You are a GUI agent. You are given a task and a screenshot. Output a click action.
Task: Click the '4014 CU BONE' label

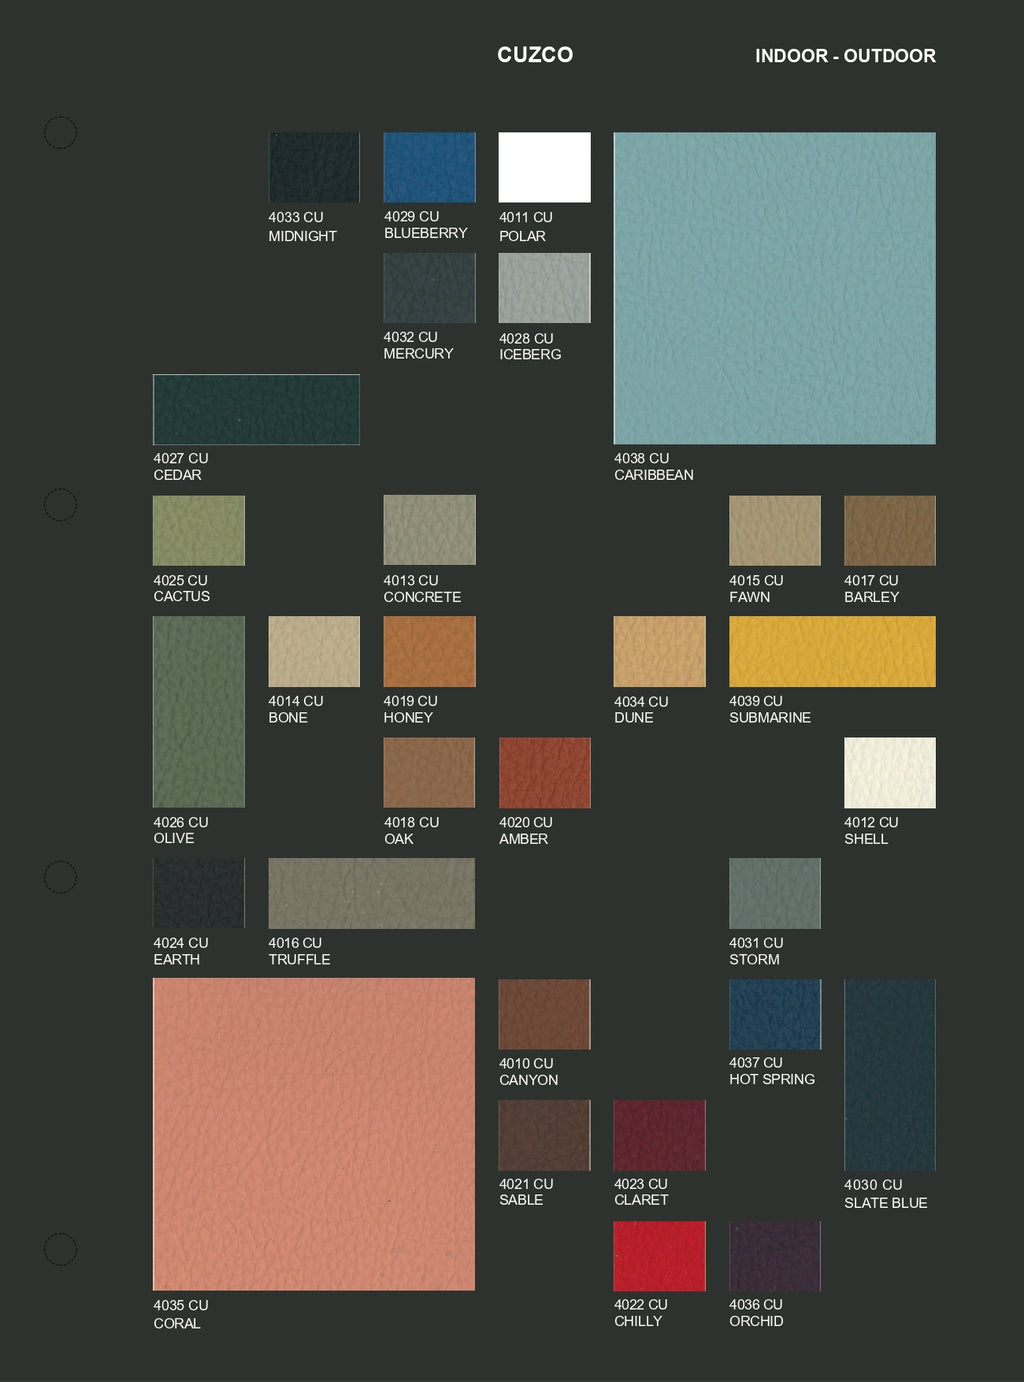point(296,709)
